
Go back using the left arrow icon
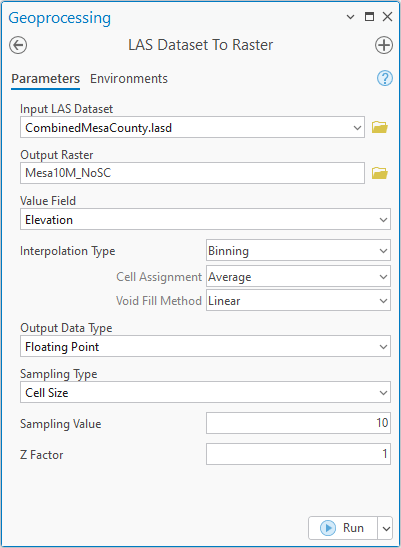tap(18, 45)
